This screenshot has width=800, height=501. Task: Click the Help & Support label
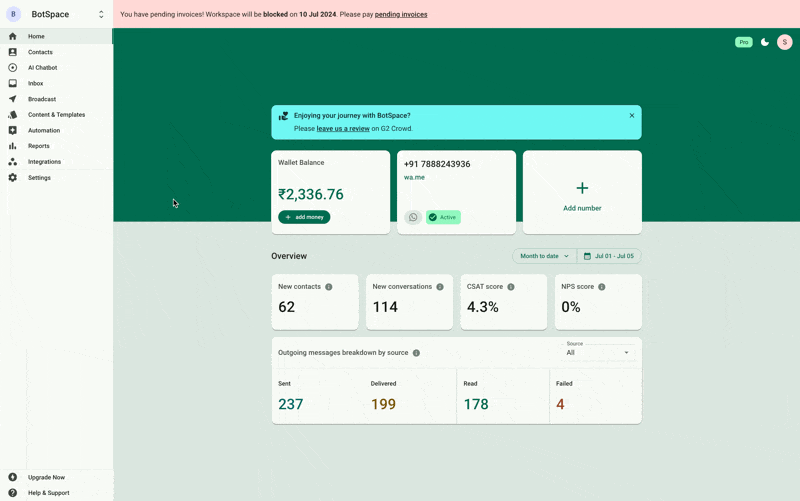coord(48,493)
